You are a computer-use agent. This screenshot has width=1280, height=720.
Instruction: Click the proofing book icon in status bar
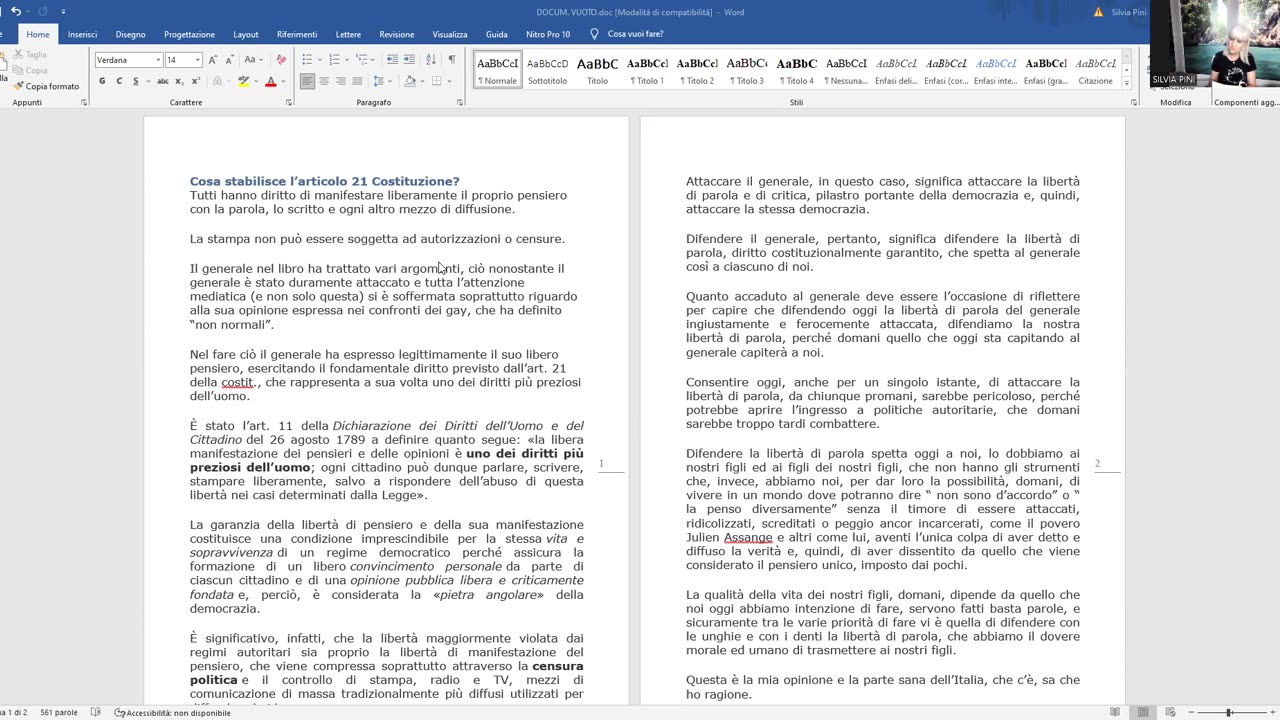click(96, 712)
